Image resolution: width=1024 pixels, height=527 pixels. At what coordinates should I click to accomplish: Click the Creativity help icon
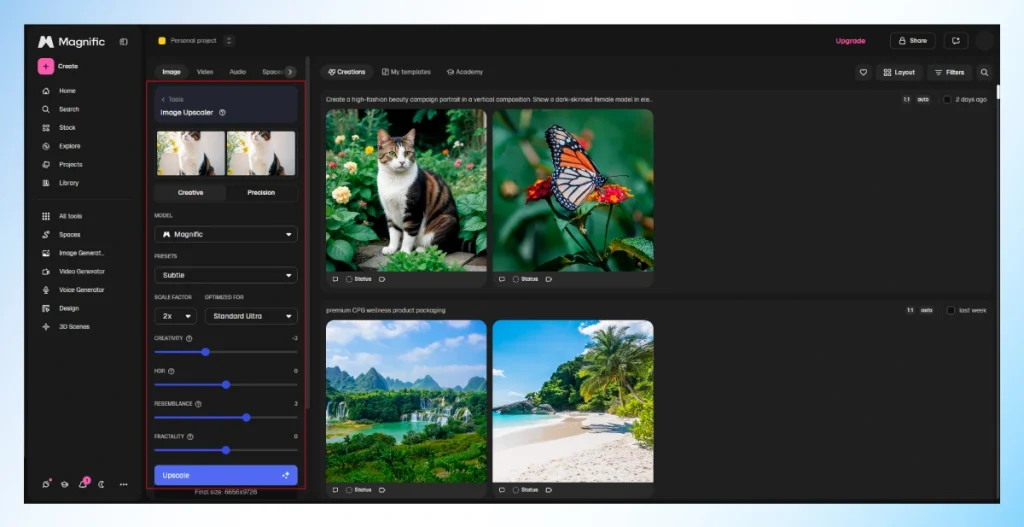[189, 338]
